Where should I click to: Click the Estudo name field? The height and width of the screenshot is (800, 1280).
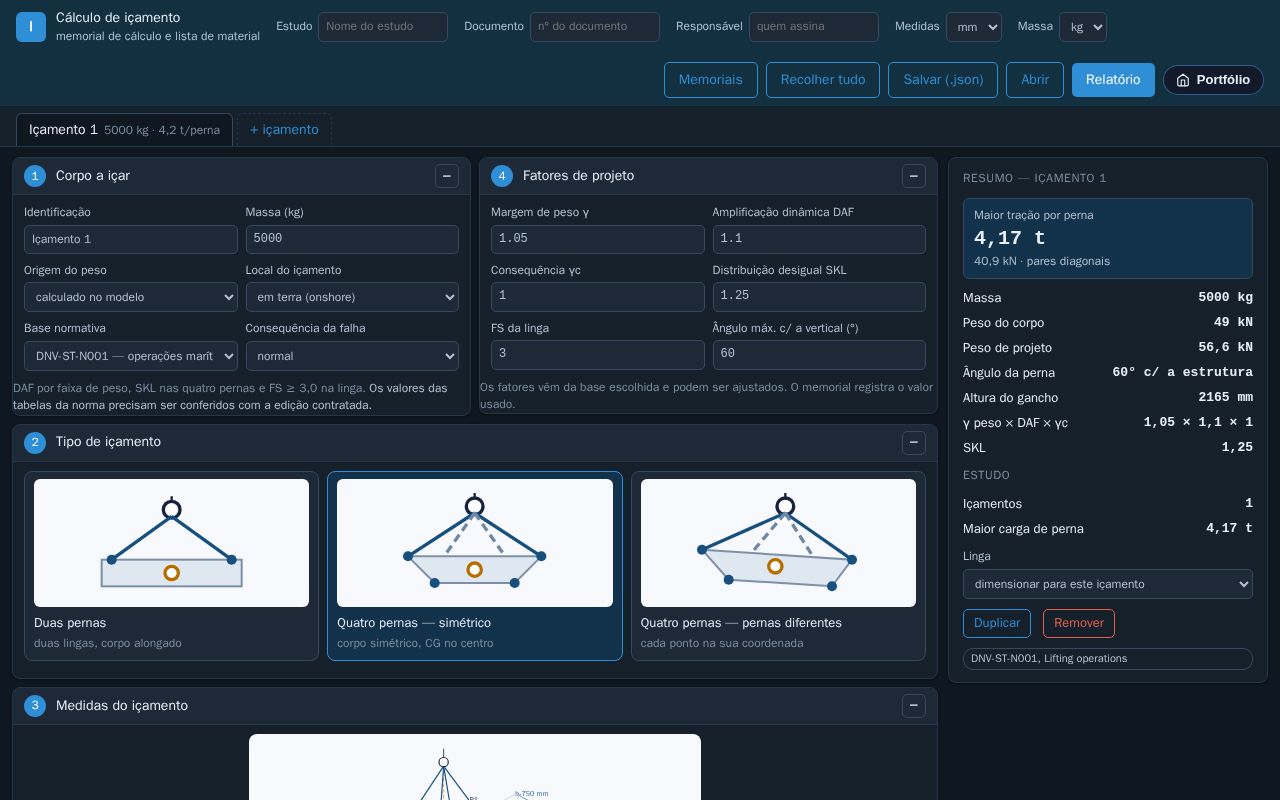click(x=383, y=27)
